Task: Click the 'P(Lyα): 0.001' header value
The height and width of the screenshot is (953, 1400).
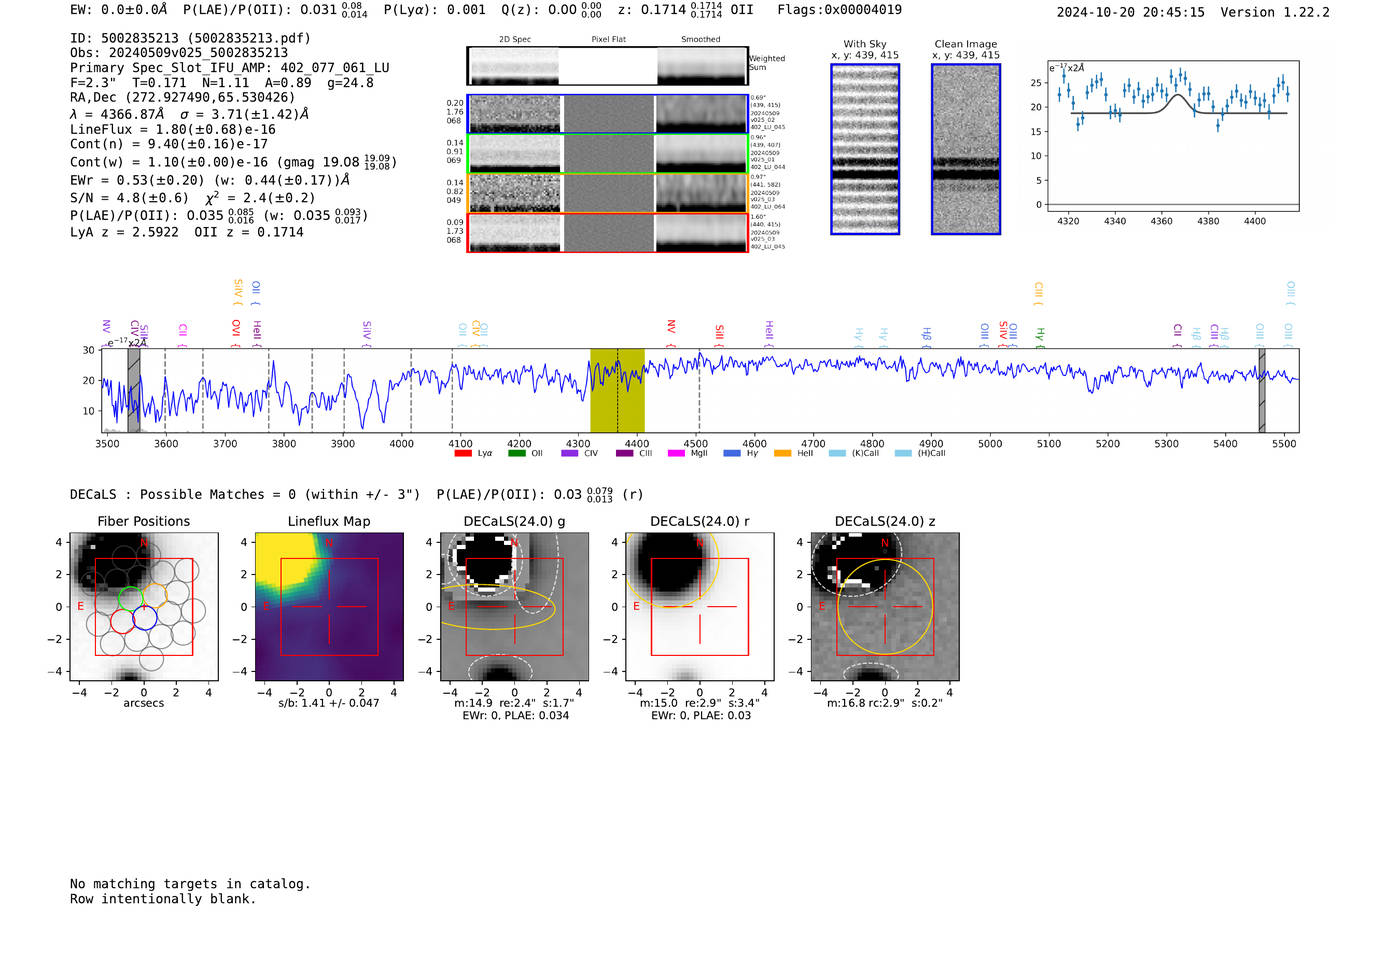Action: click(x=435, y=10)
